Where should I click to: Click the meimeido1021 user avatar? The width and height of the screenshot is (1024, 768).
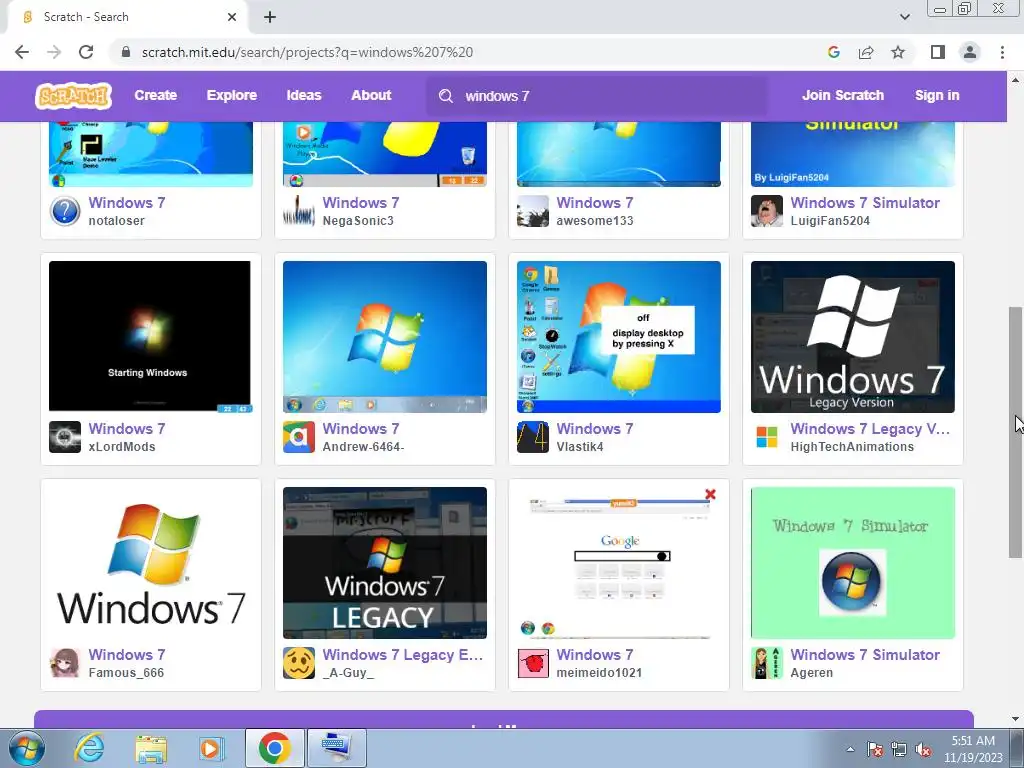[533, 663]
